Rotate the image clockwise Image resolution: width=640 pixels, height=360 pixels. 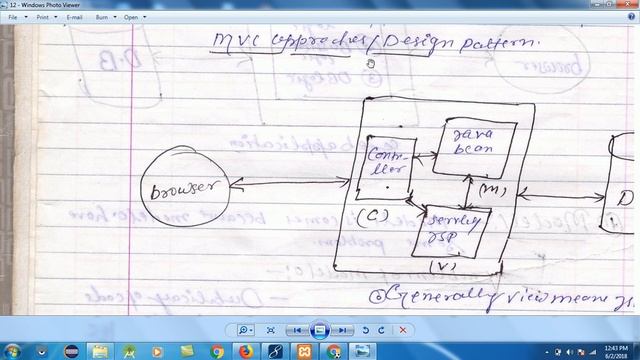point(381,330)
